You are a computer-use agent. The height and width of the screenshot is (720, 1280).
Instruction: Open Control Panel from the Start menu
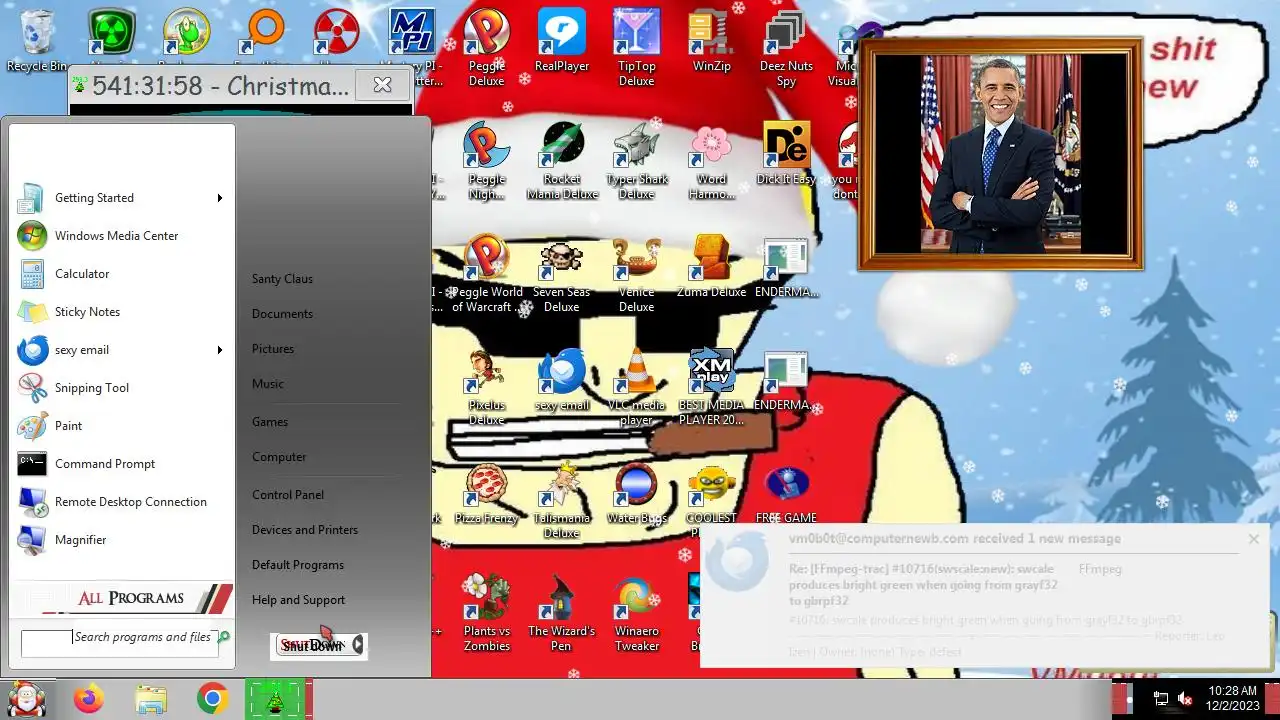click(x=288, y=495)
